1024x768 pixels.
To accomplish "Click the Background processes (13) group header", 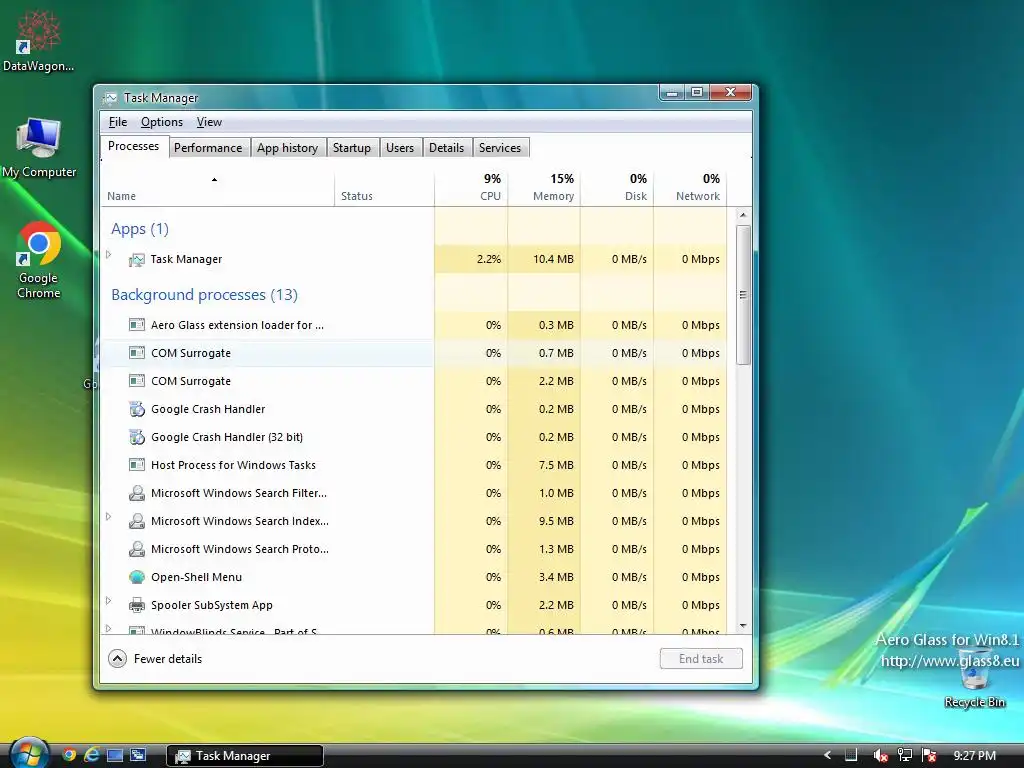I will click(x=204, y=295).
